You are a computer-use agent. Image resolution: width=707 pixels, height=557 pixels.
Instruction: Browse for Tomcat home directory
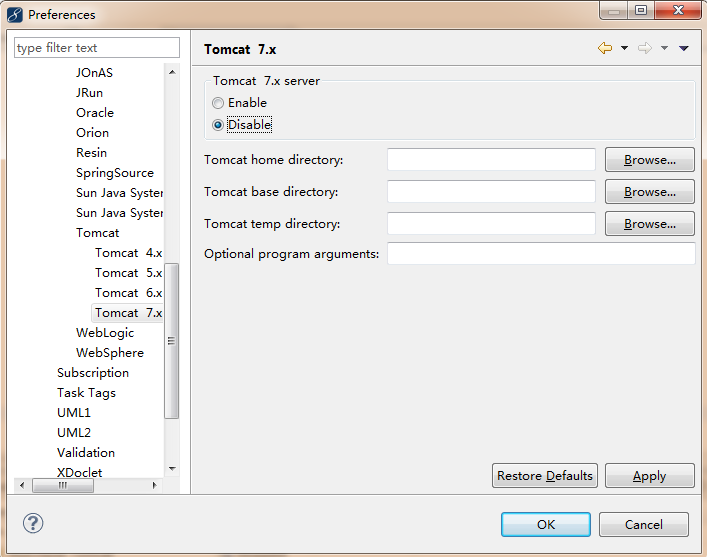coord(649,160)
